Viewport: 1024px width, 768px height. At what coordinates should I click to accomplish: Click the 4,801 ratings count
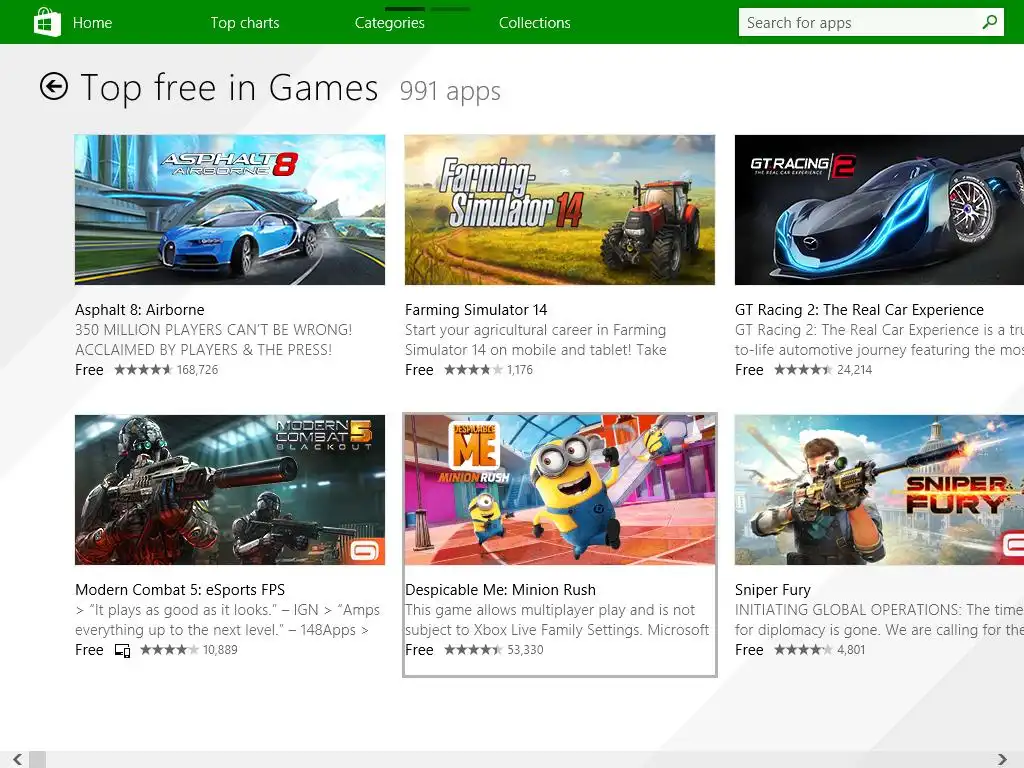(x=851, y=650)
